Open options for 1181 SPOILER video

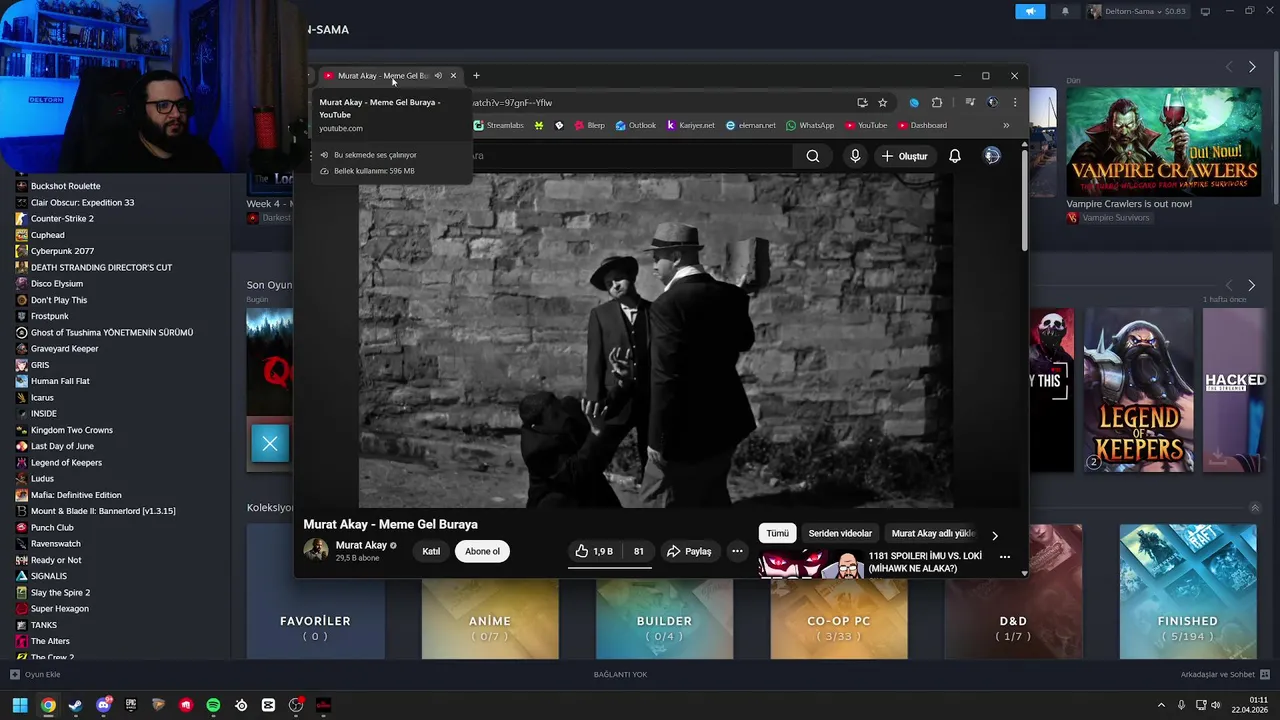(1005, 557)
